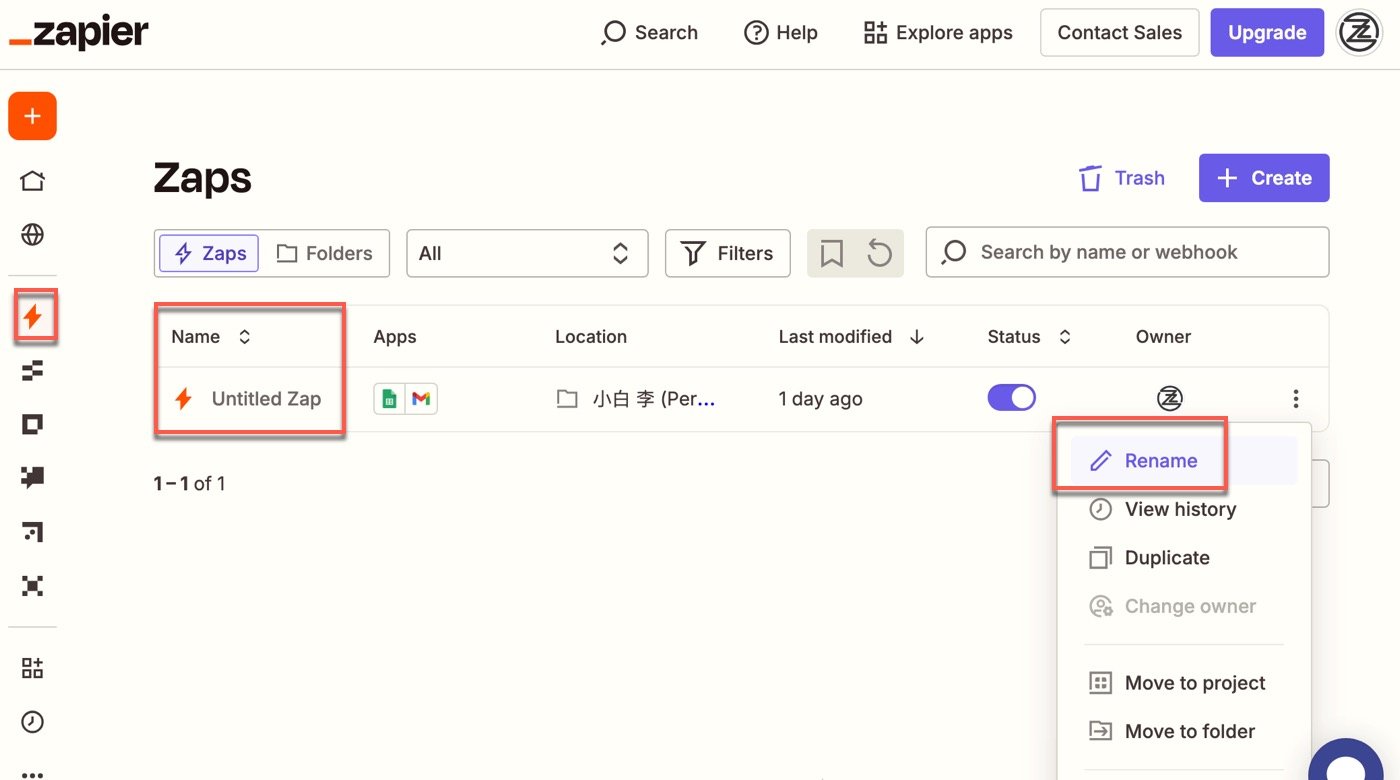
Task: Open the Zap history clock icon in sidebar
Action: [x=32, y=722]
